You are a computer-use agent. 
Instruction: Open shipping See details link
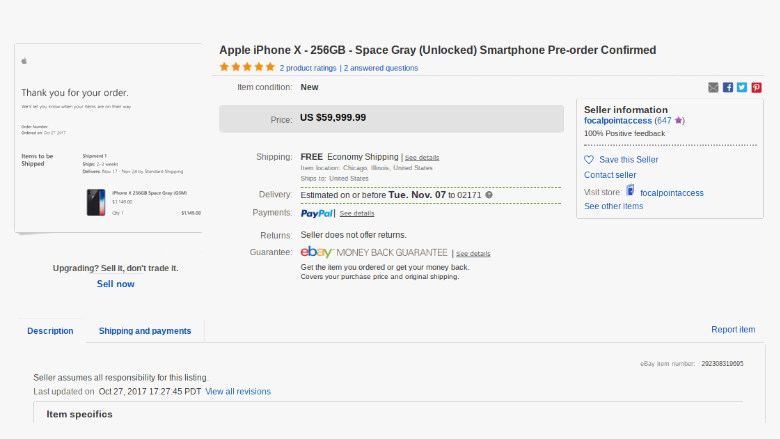coord(422,158)
